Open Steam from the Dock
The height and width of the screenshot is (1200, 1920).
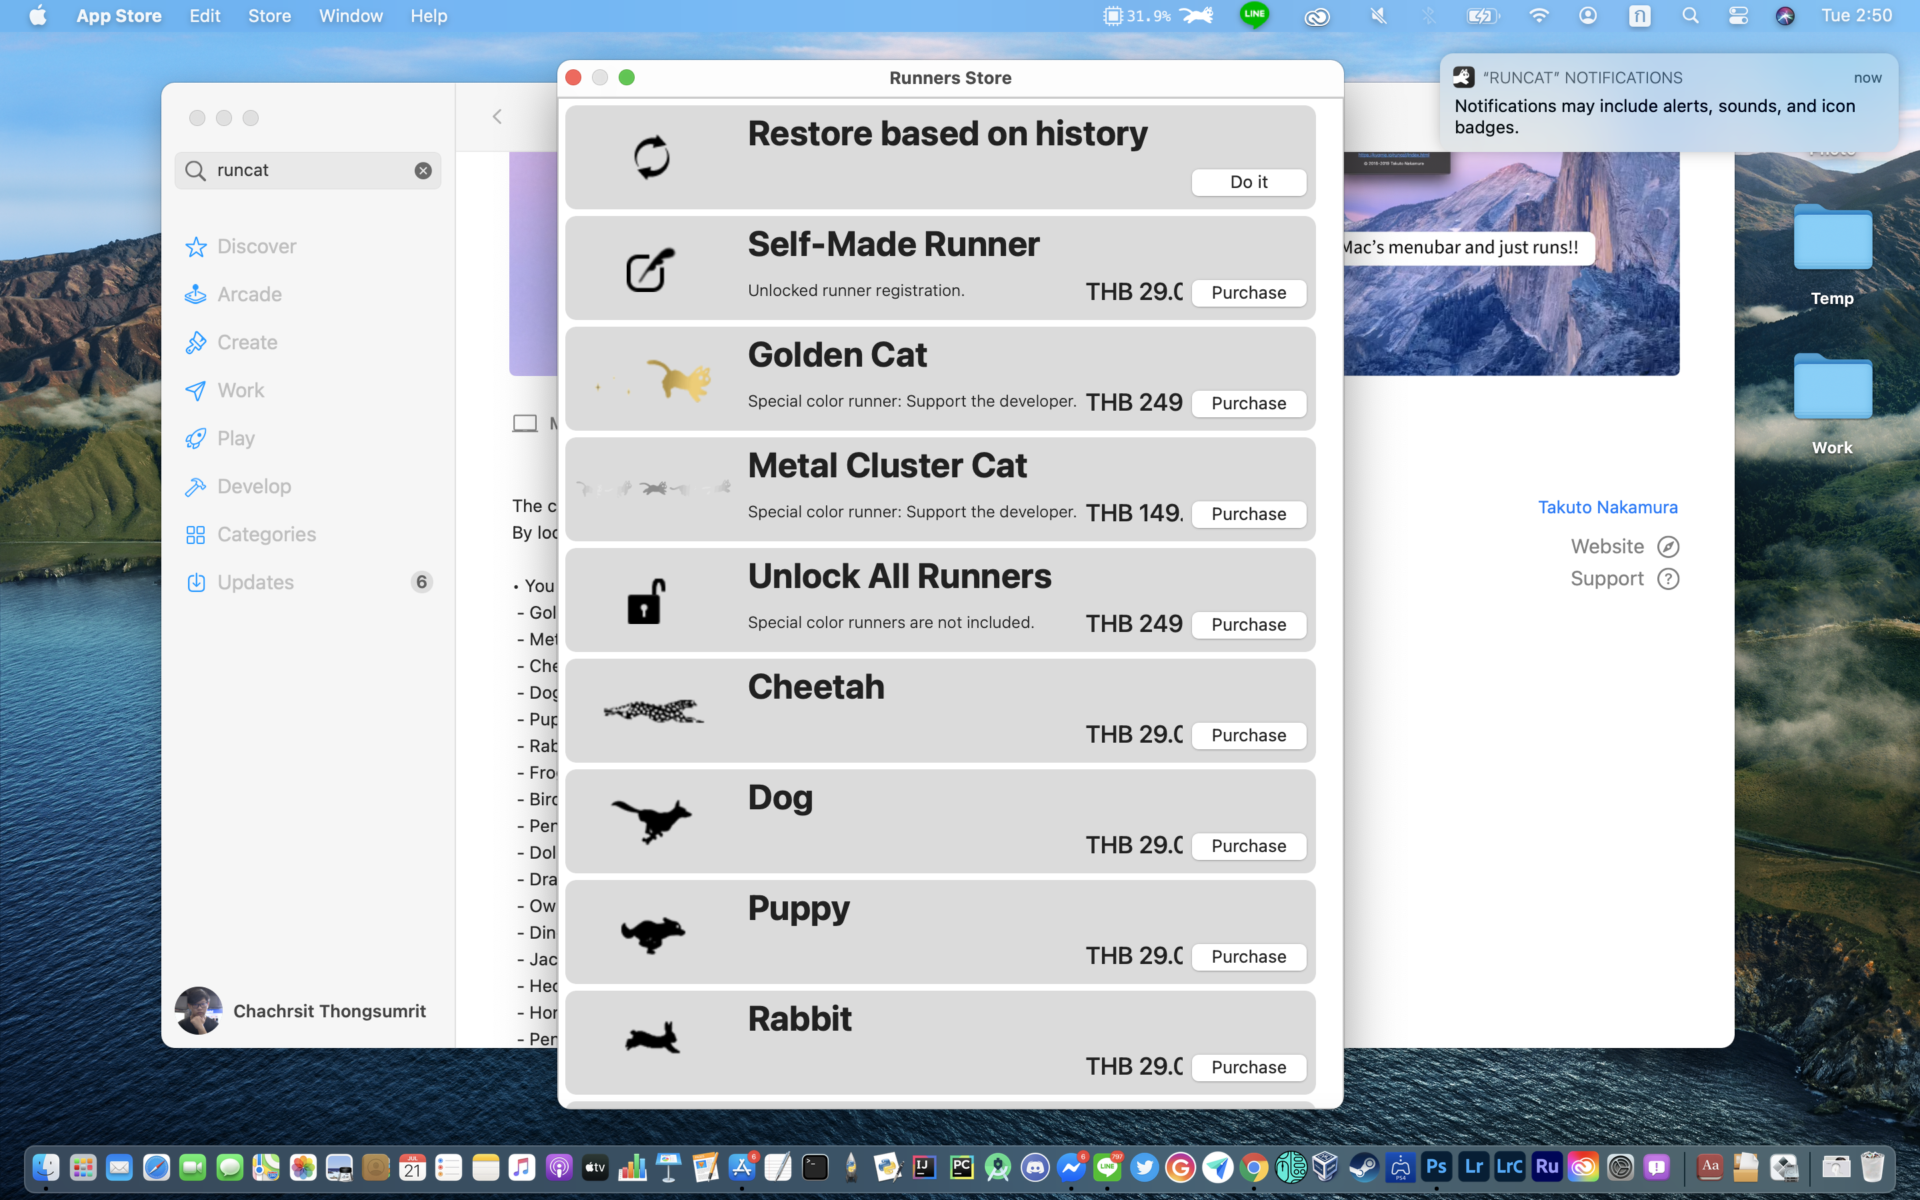pyautogui.click(x=1362, y=1167)
